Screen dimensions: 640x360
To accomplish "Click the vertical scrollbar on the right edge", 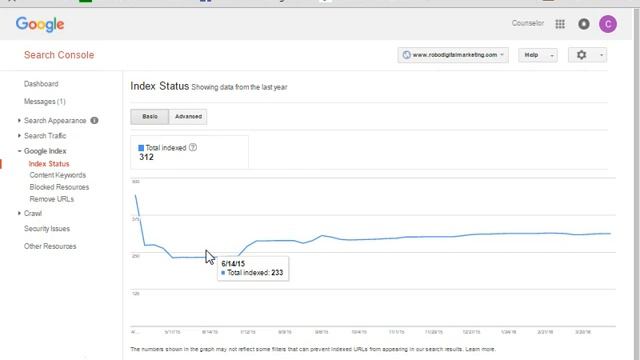I will coord(636,184).
